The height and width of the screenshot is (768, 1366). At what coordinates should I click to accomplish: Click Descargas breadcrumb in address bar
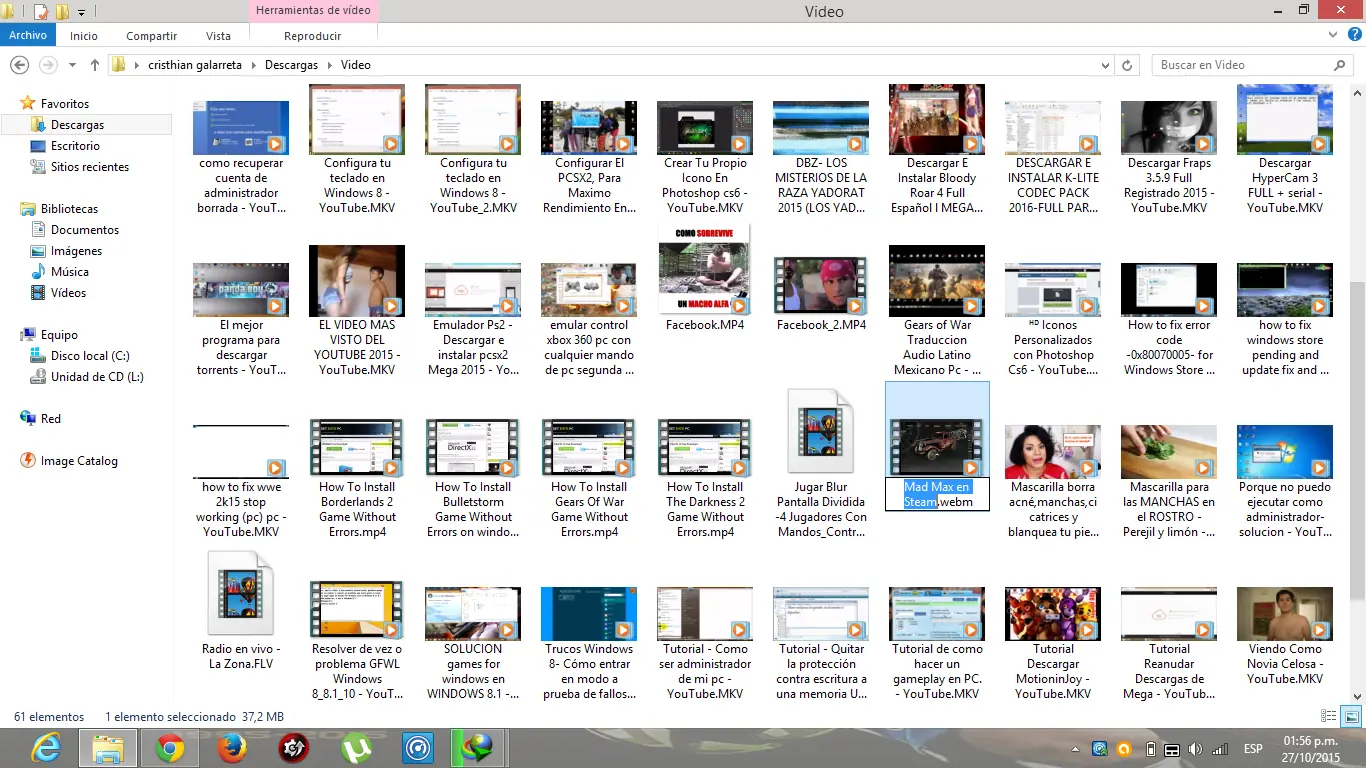pyautogui.click(x=291, y=65)
